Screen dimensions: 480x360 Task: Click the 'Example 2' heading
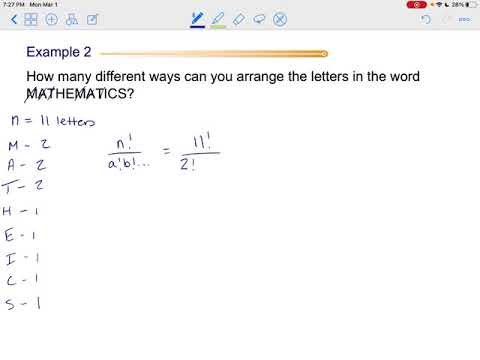(59, 52)
